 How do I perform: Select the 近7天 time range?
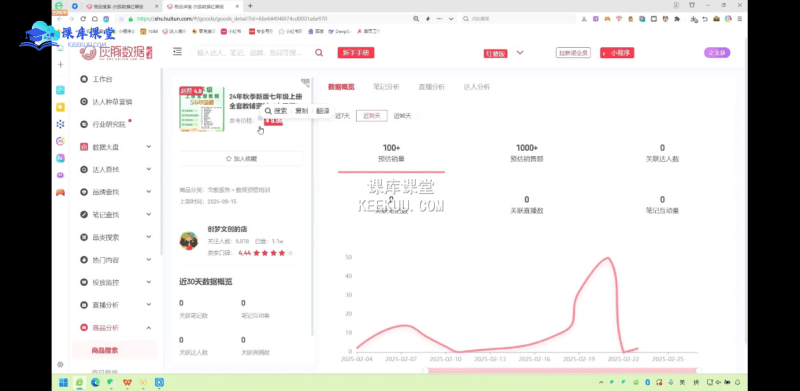[x=342, y=116]
